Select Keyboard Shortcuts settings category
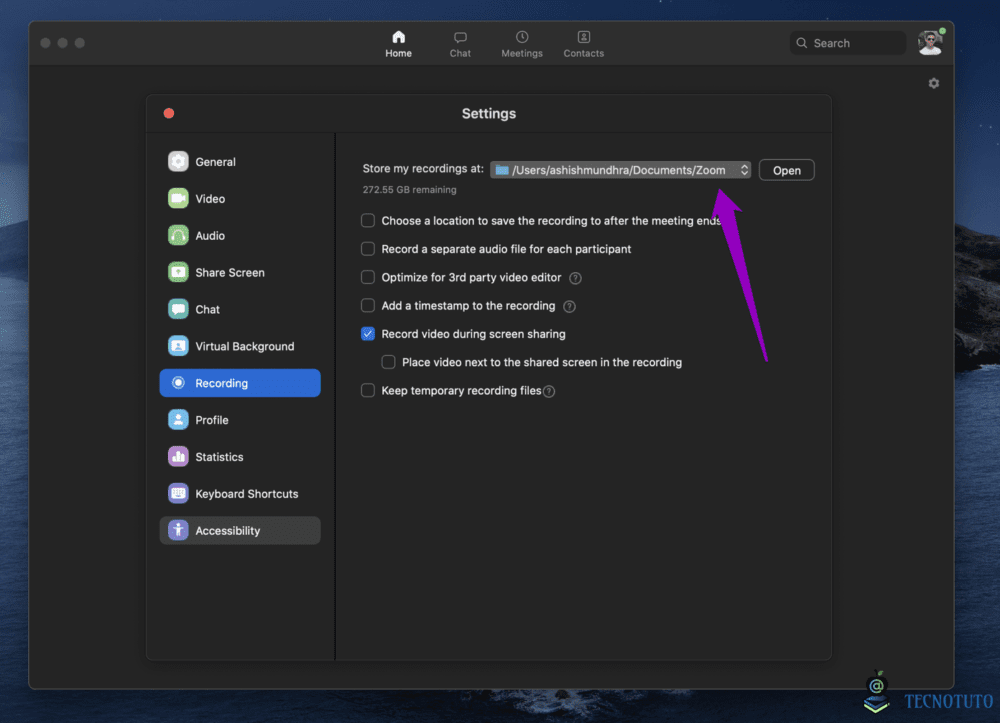Viewport: 1000px width, 723px height. pyautogui.click(x=240, y=493)
